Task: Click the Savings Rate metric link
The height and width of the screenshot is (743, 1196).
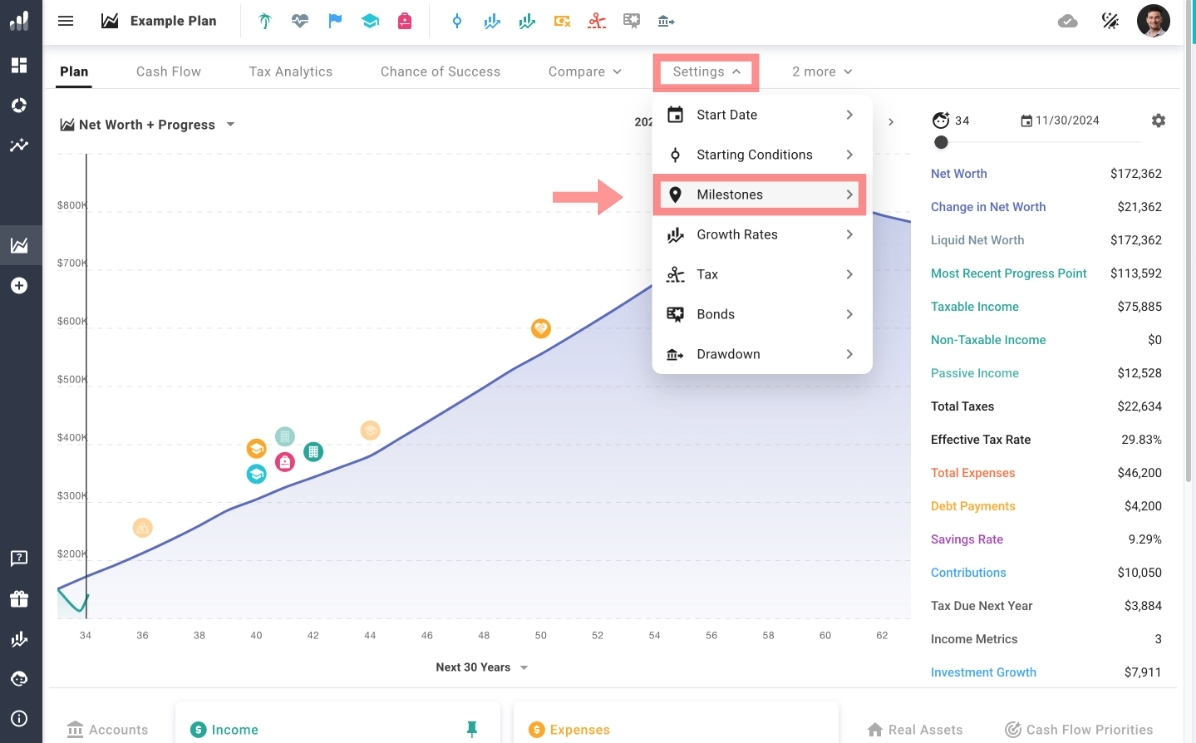Action: click(x=966, y=540)
